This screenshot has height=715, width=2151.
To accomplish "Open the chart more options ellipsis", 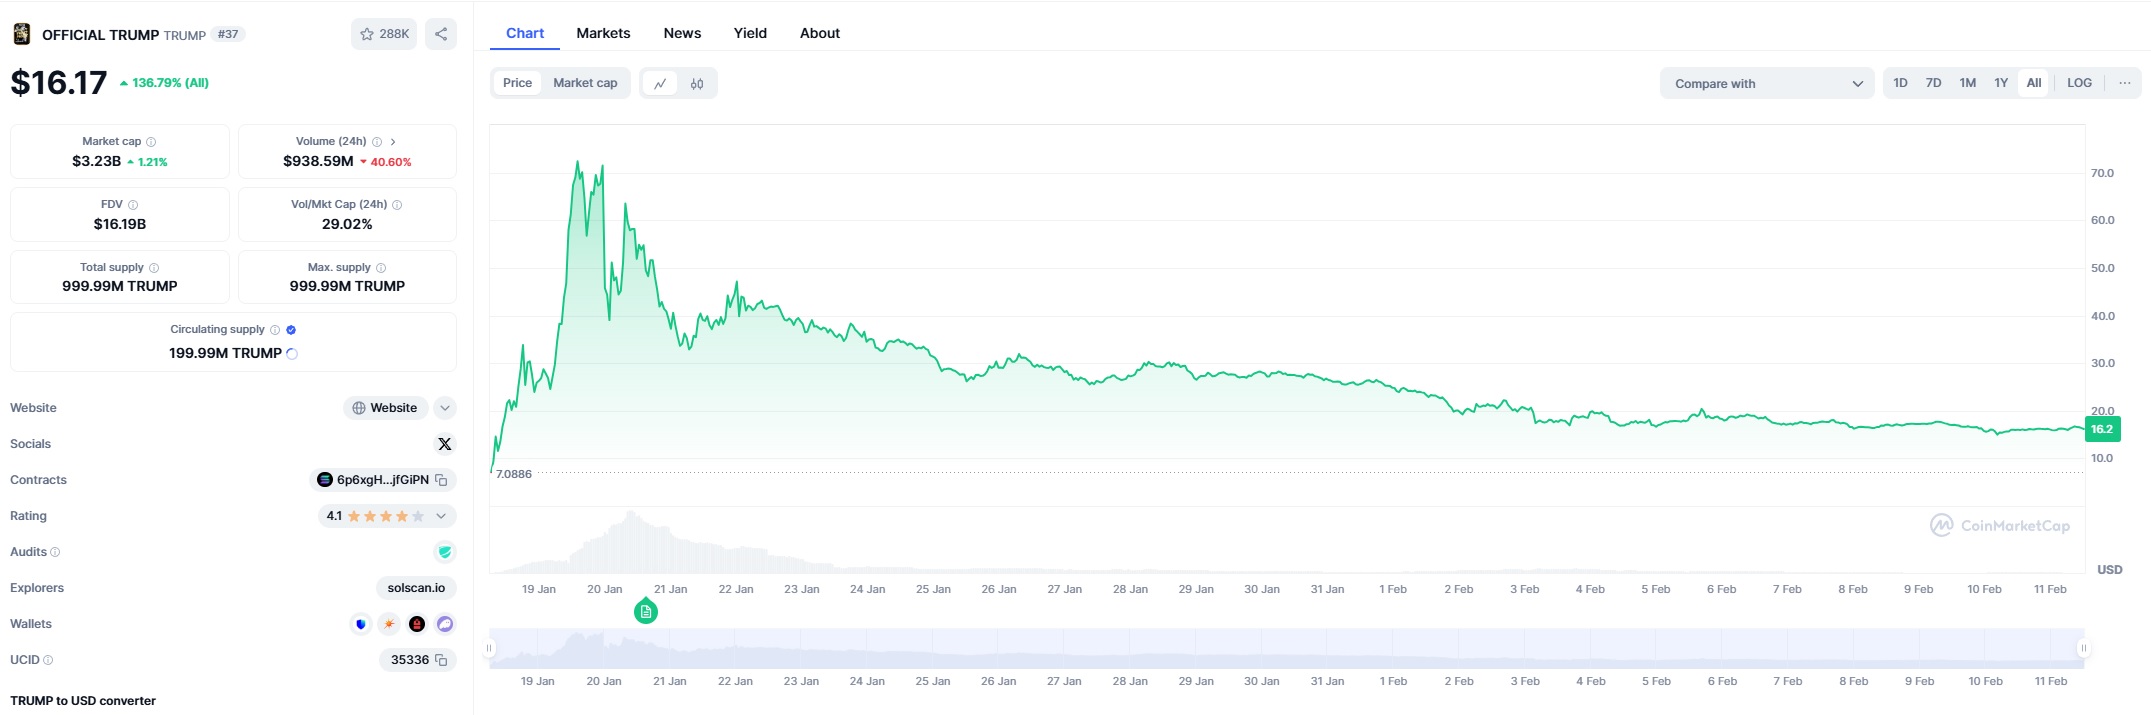I will [x=2124, y=83].
